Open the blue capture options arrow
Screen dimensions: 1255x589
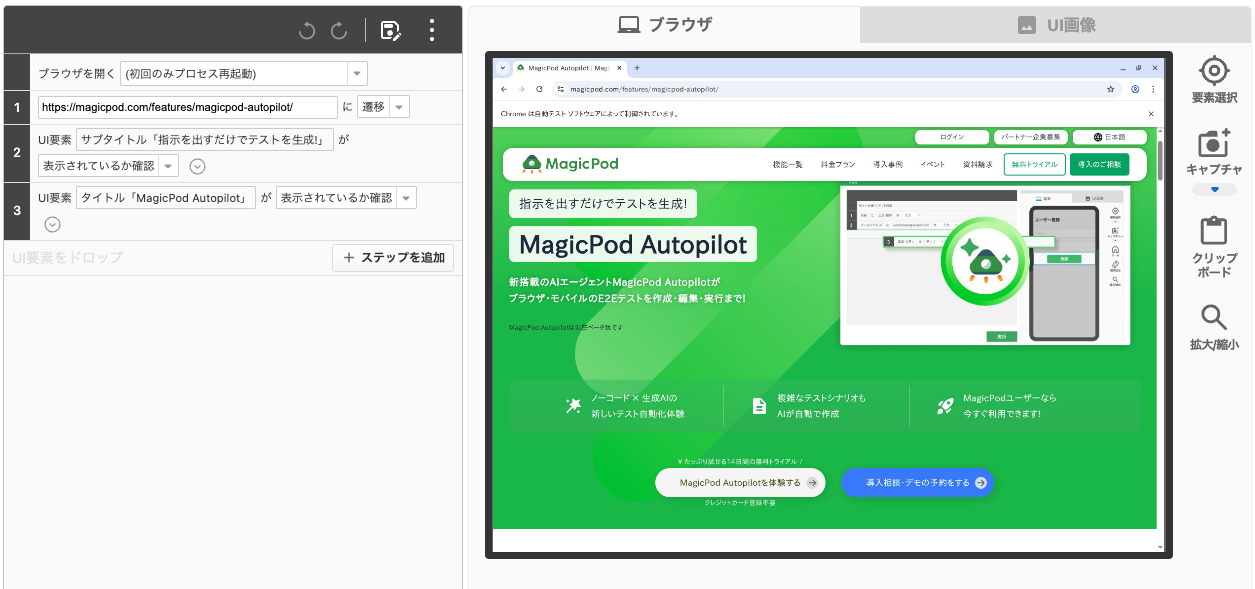point(1214,189)
